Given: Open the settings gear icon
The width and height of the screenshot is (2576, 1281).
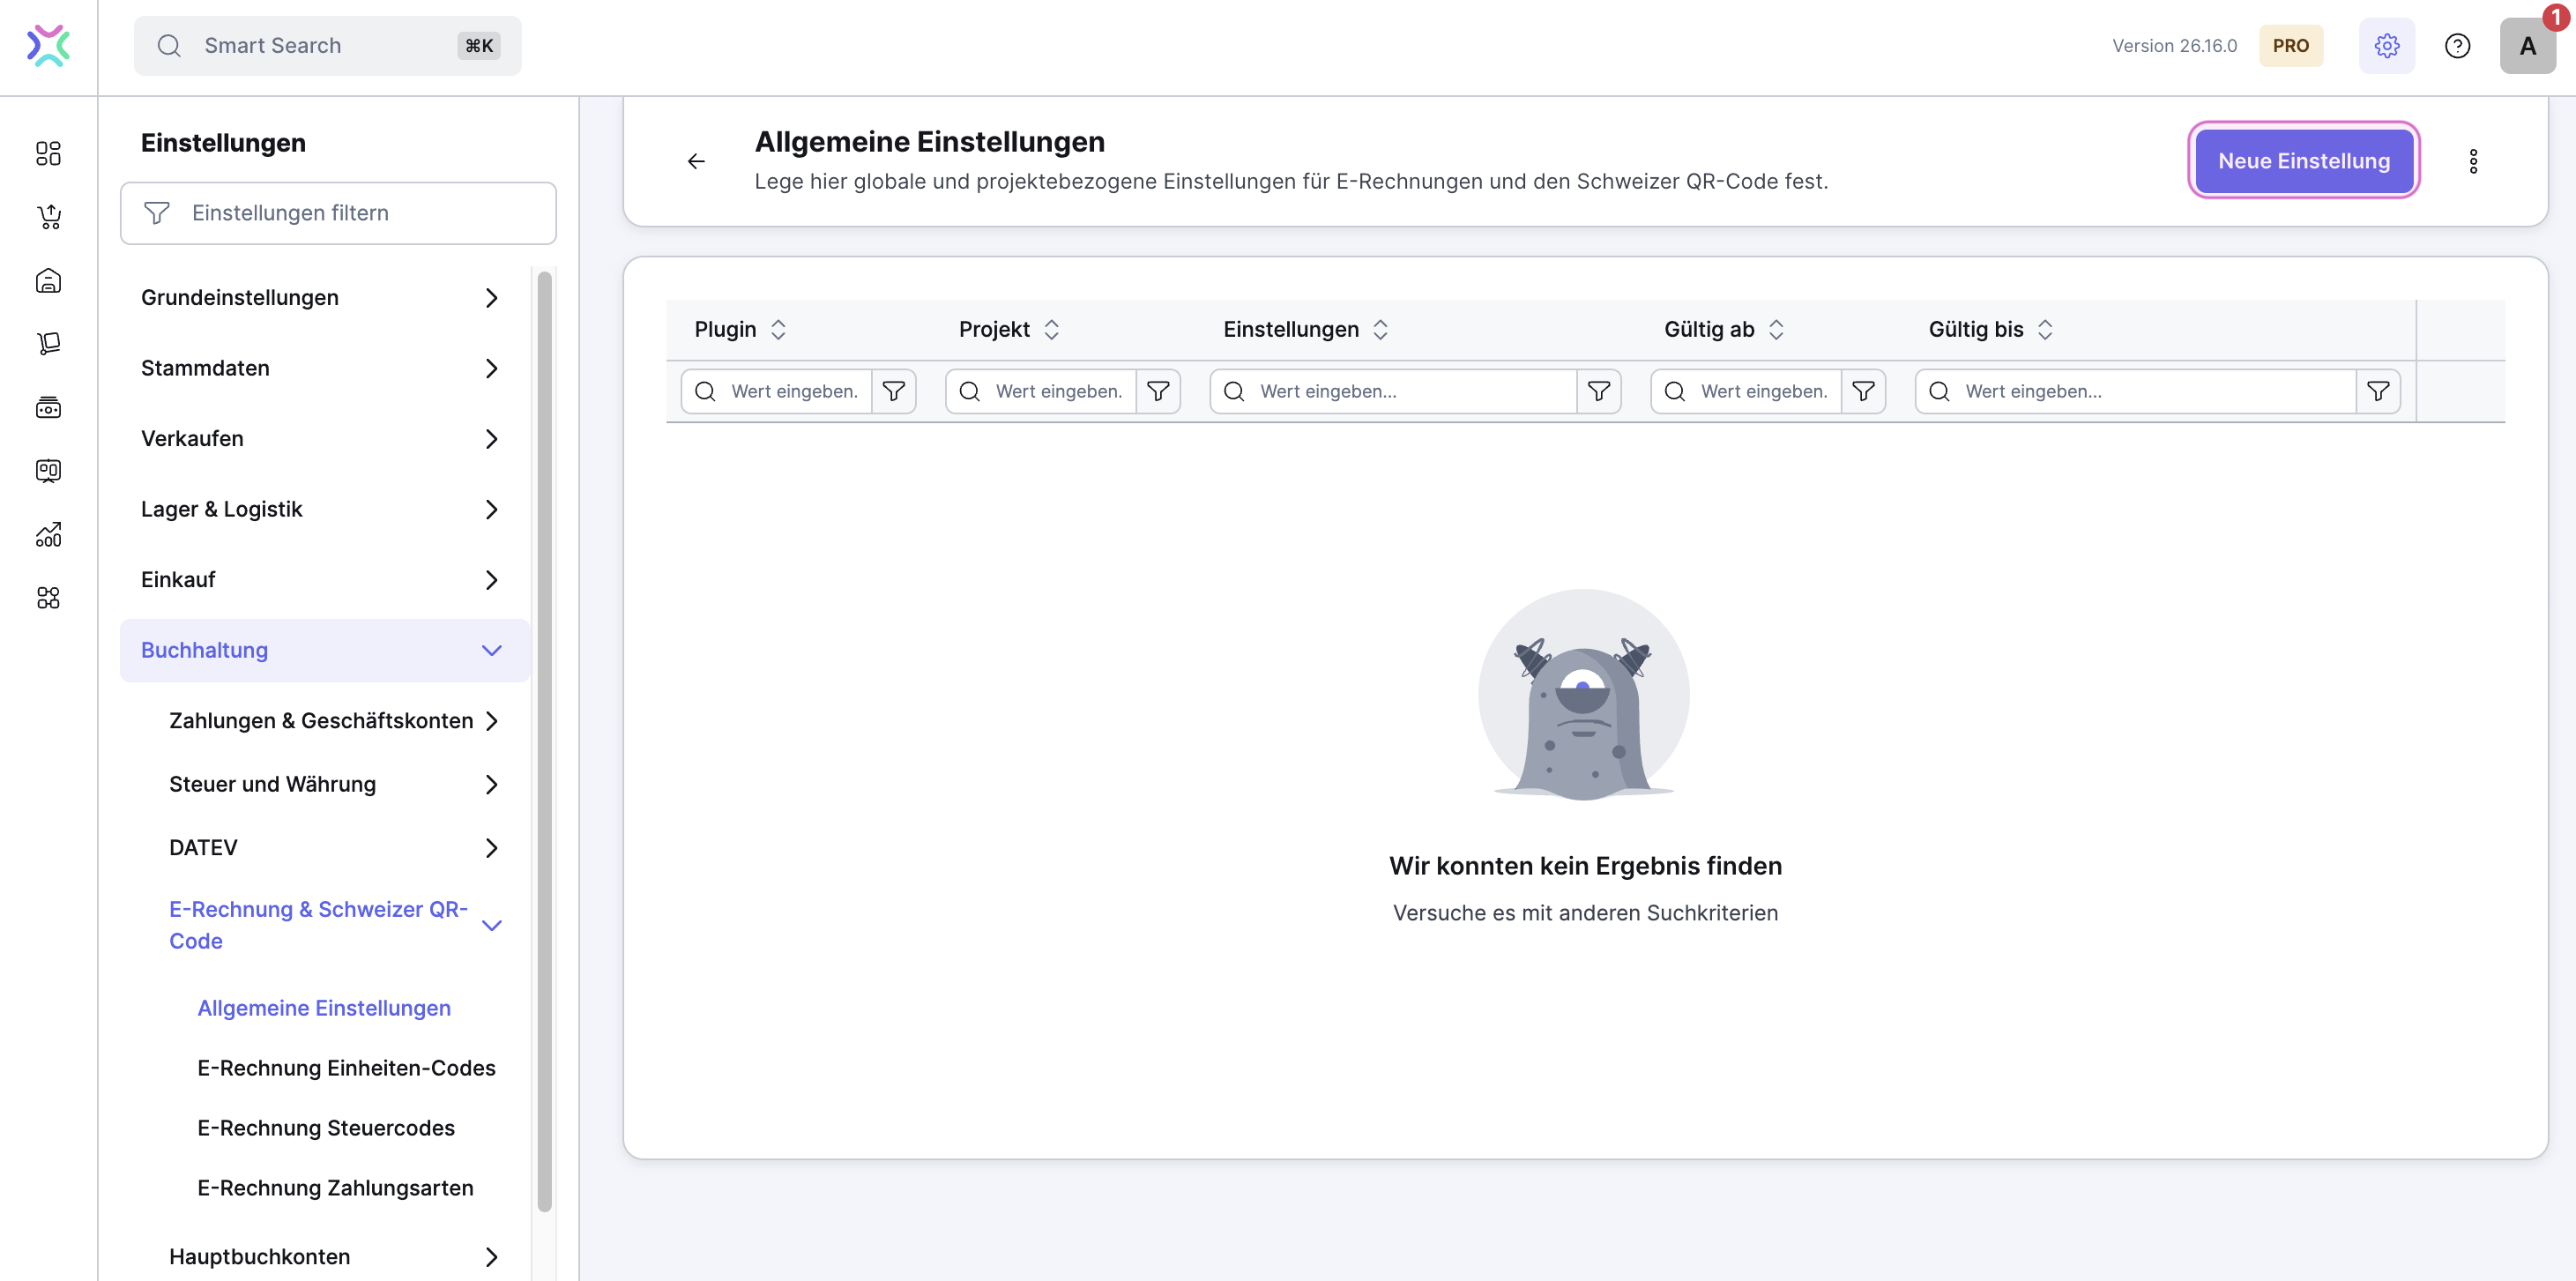Looking at the screenshot, I should point(2386,46).
